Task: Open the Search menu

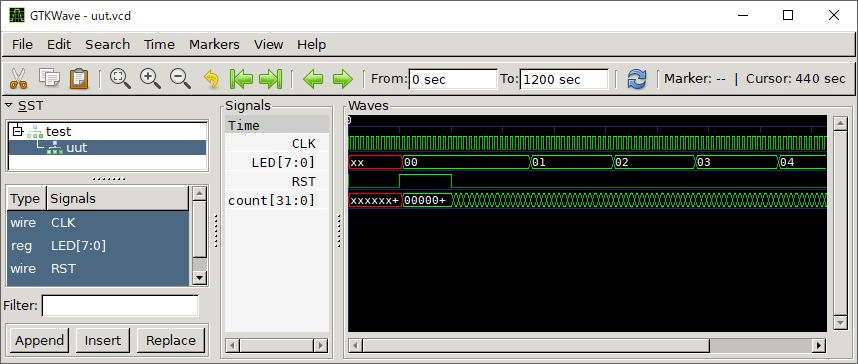Action: (107, 44)
